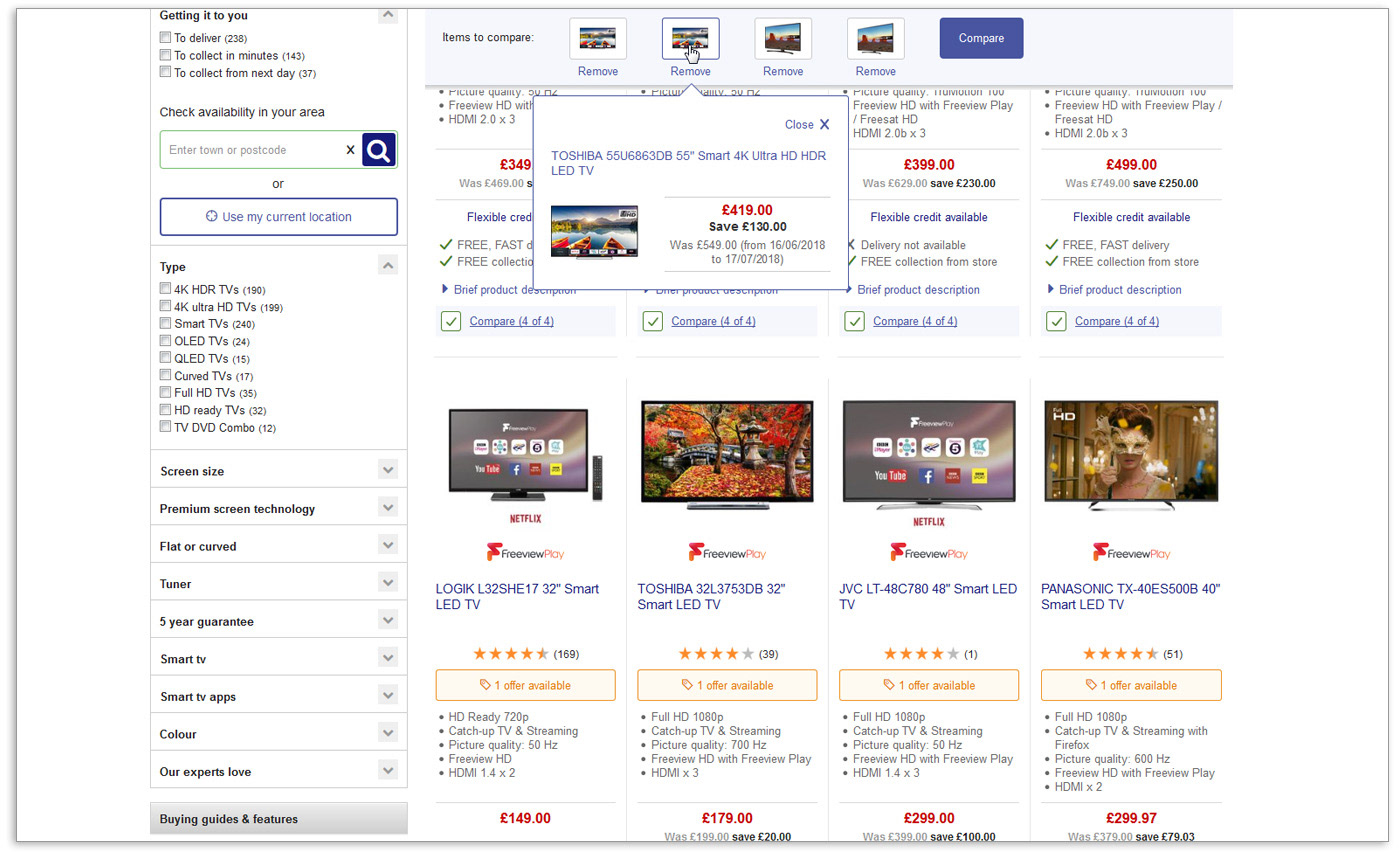Tick the To deliver checkbox
This screenshot has height=852, width=1400.
click(x=165, y=37)
